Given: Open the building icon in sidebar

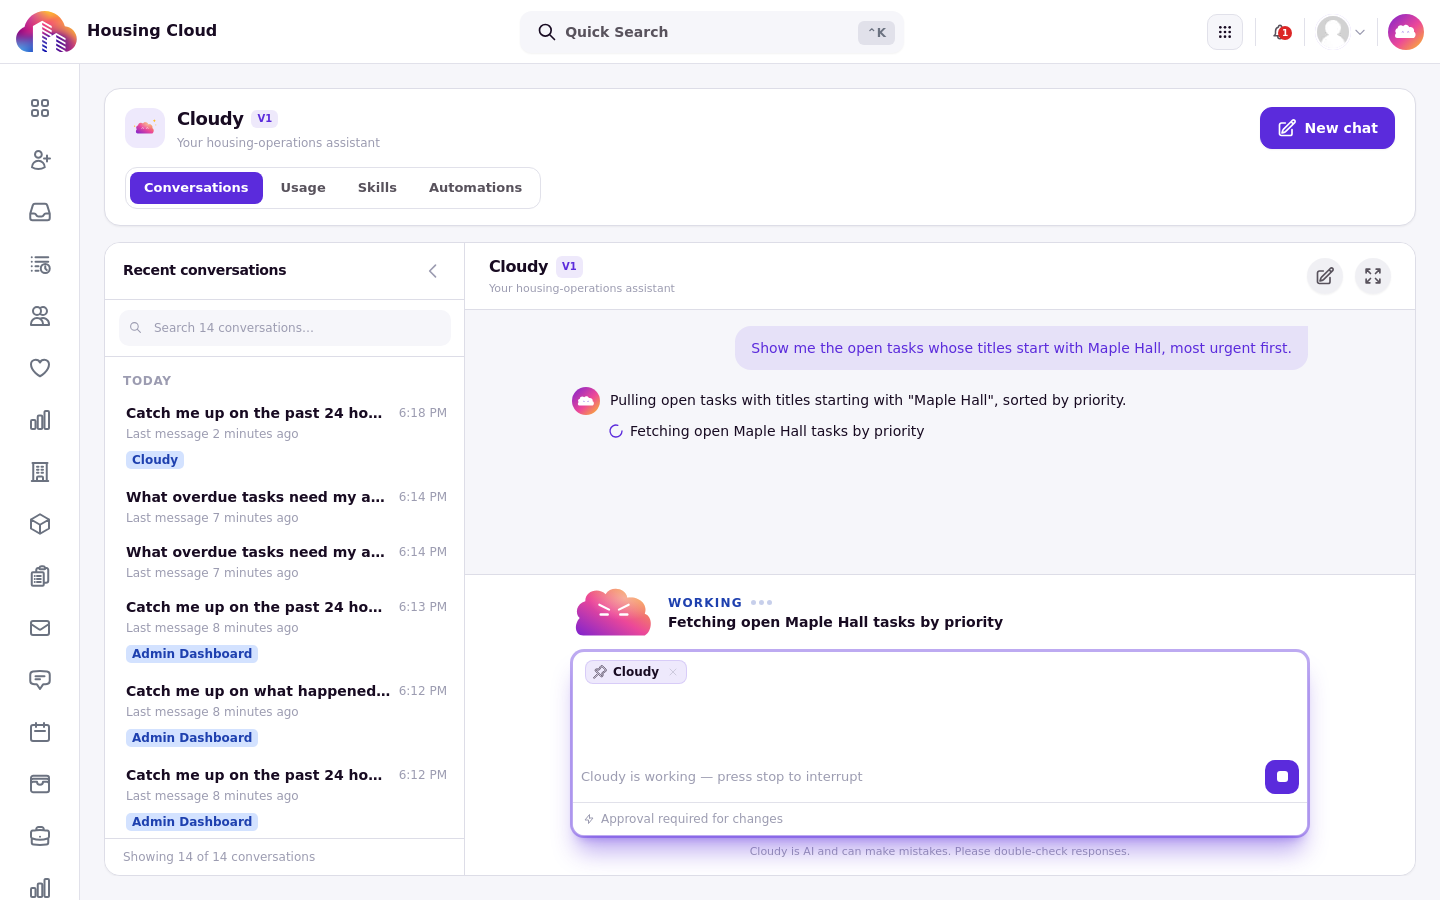Looking at the screenshot, I should [x=40, y=472].
